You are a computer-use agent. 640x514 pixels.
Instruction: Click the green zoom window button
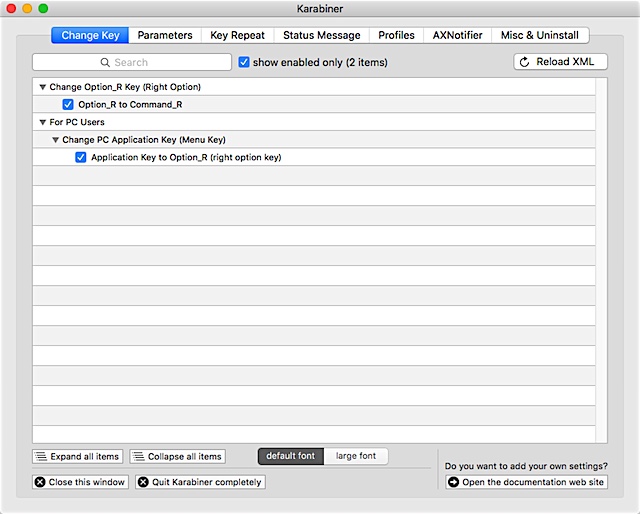tap(43, 9)
